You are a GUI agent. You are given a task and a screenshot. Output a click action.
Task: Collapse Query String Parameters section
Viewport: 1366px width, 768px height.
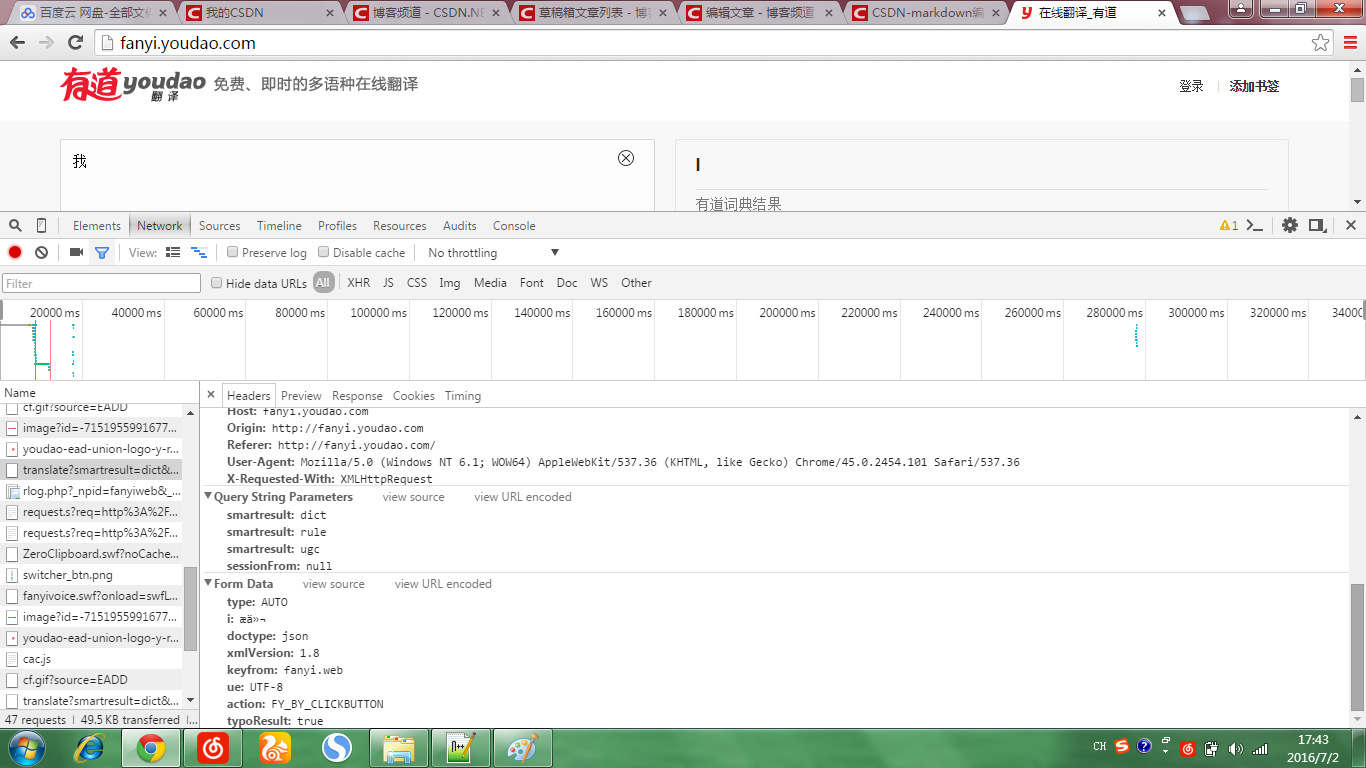209,497
